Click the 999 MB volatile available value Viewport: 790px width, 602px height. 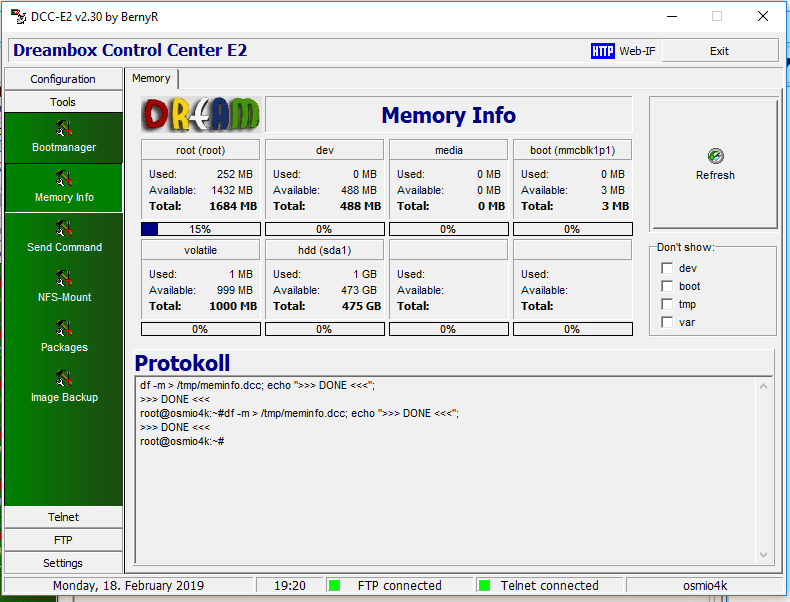[x=235, y=290]
